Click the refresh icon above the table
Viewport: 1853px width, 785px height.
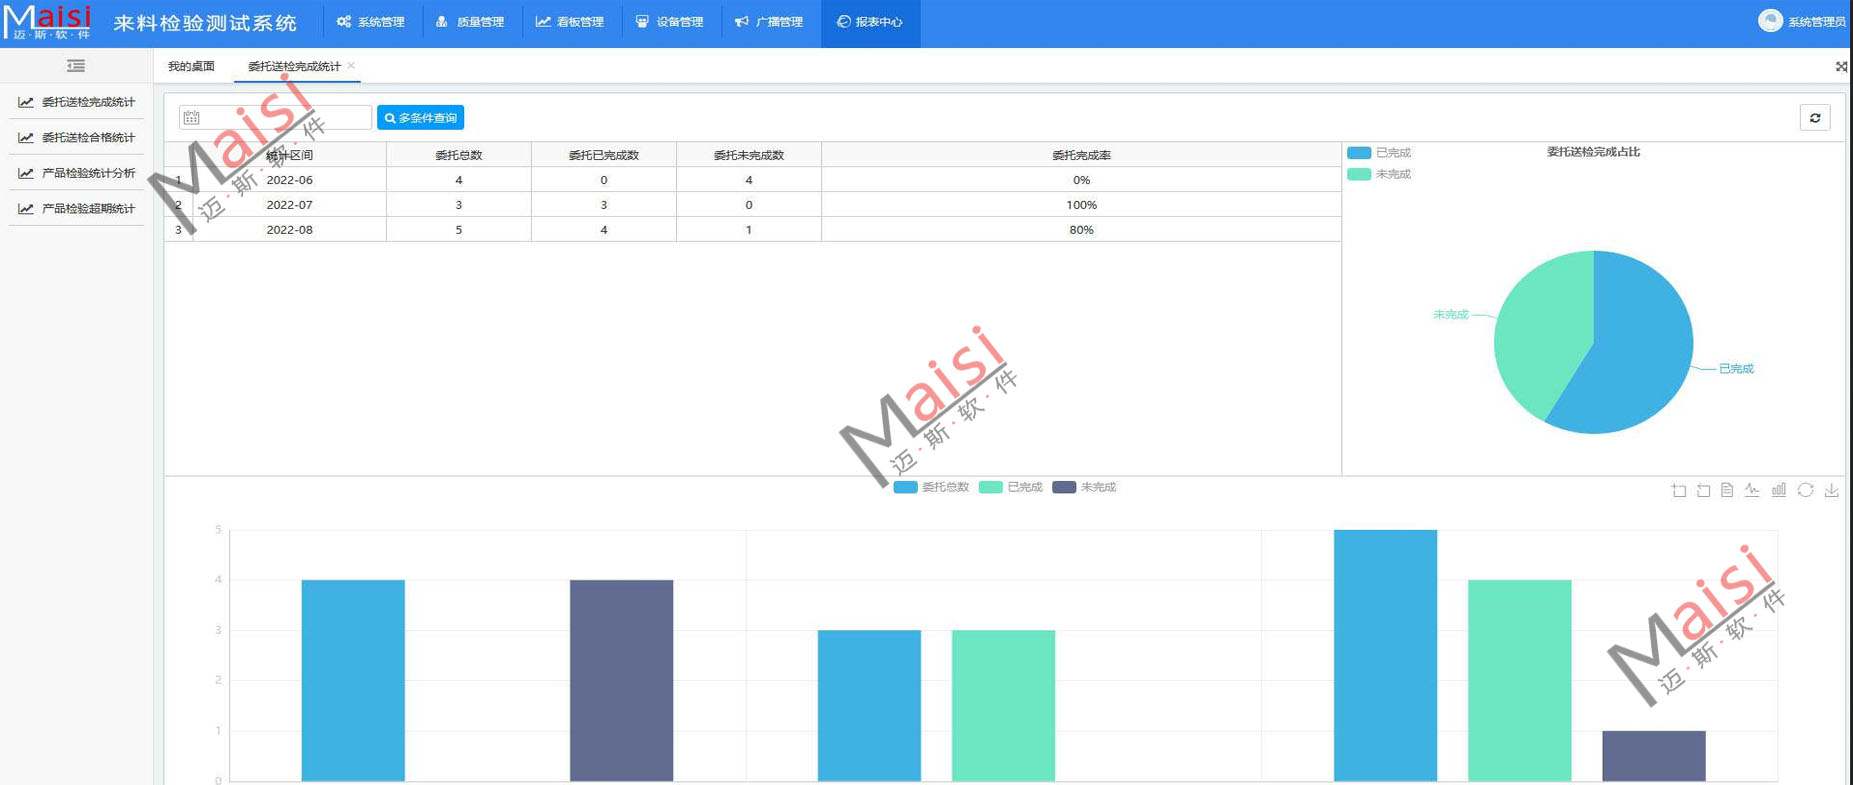pos(1815,118)
